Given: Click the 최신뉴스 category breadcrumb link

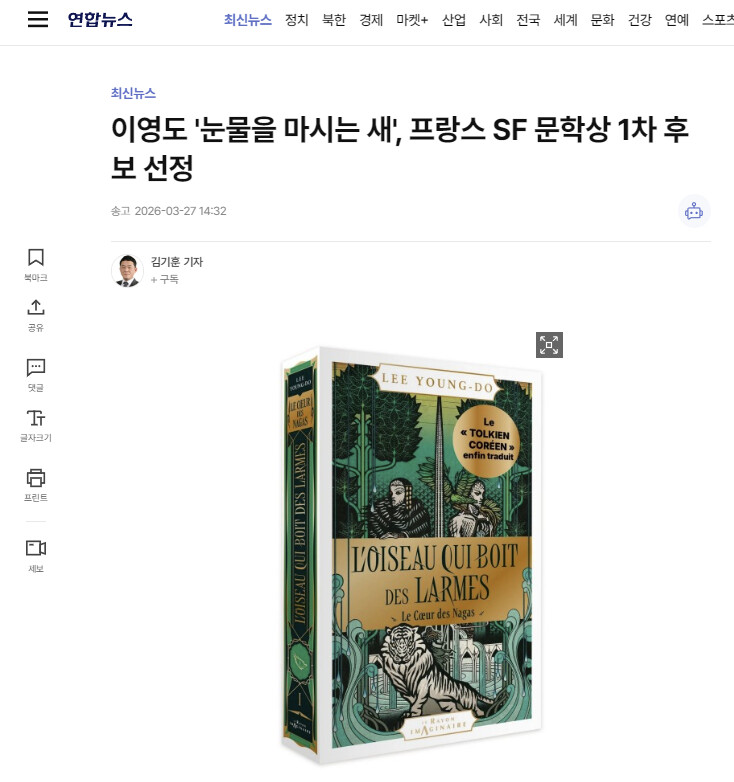Looking at the screenshot, I should [x=133, y=93].
